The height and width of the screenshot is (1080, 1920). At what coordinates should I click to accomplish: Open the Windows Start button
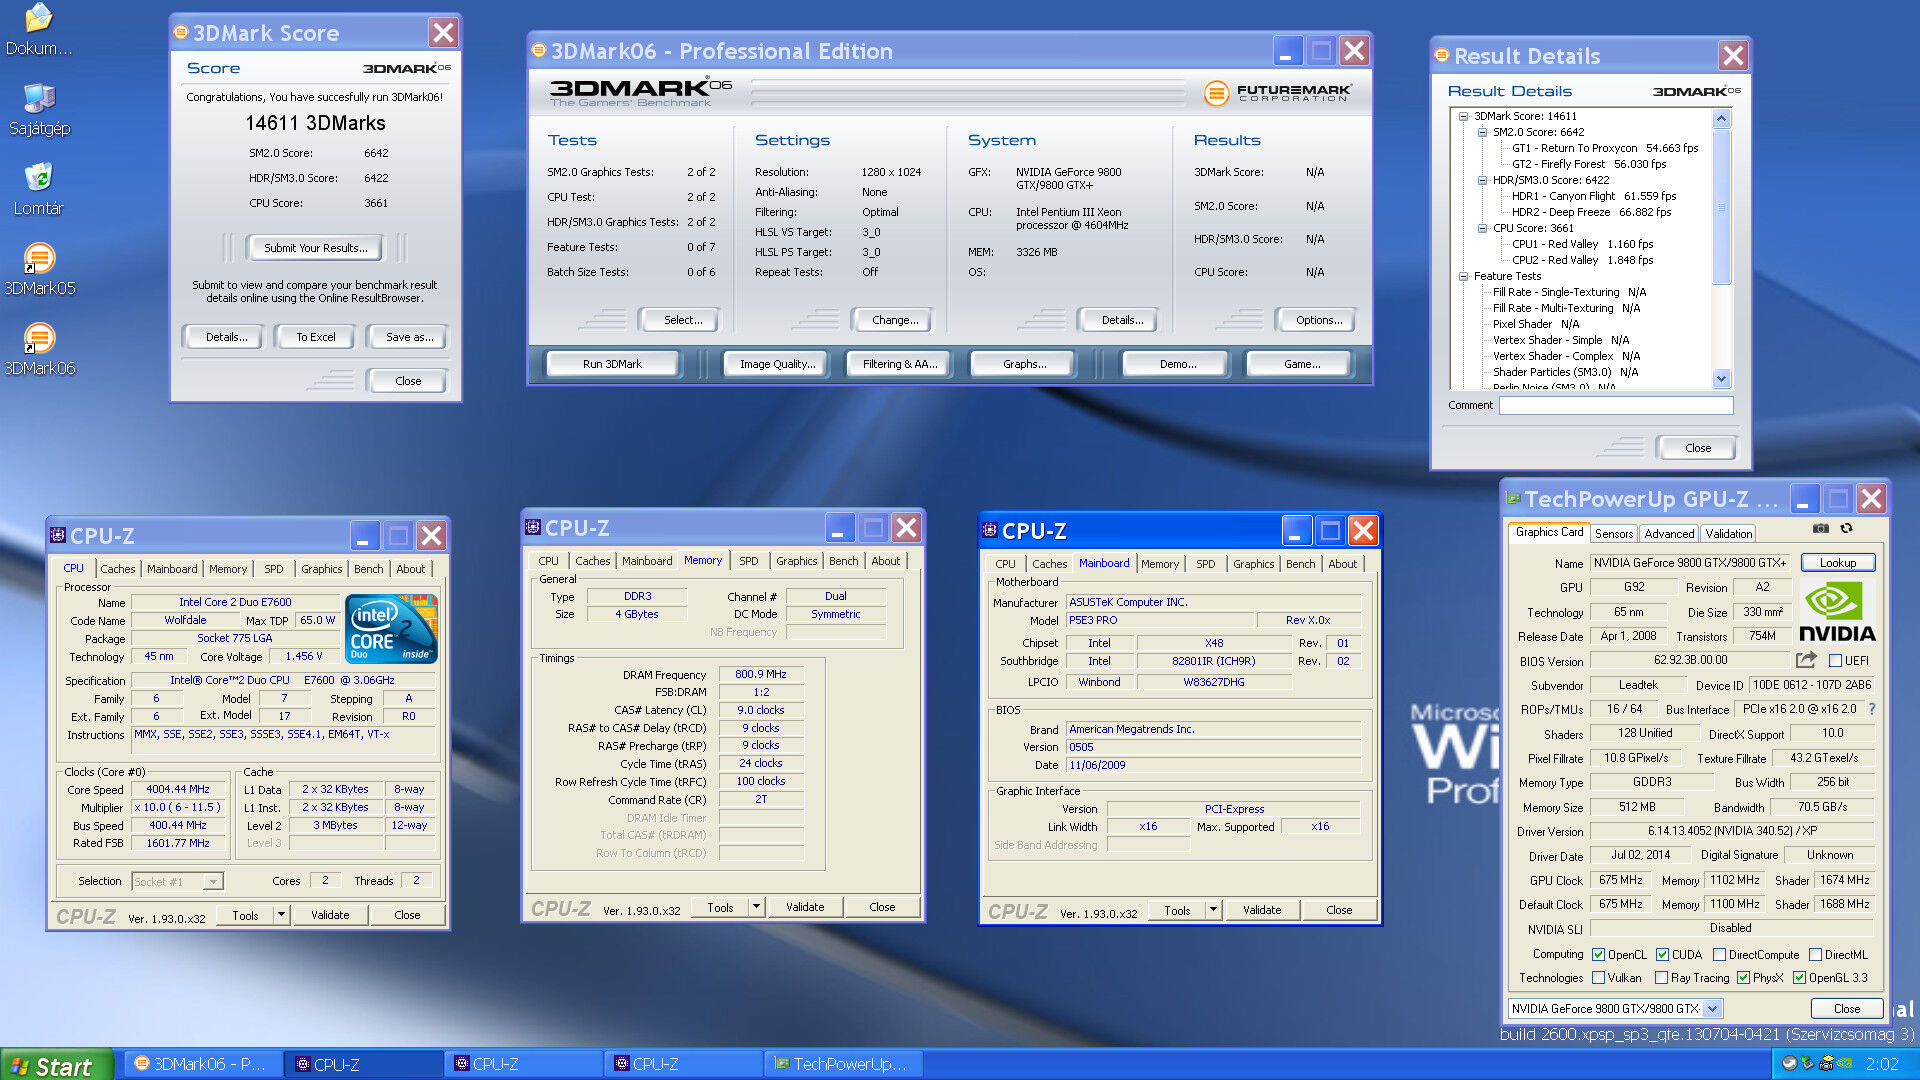pyautogui.click(x=58, y=1065)
